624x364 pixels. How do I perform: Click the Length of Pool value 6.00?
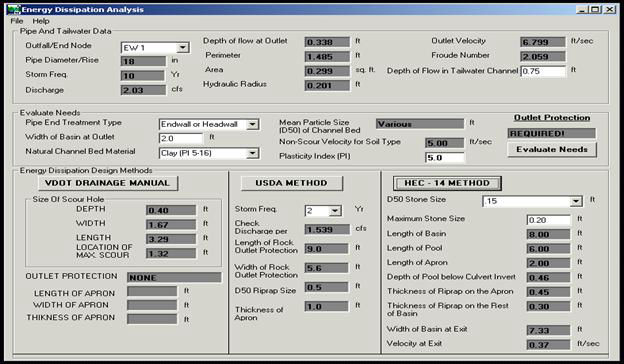pos(548,249)
